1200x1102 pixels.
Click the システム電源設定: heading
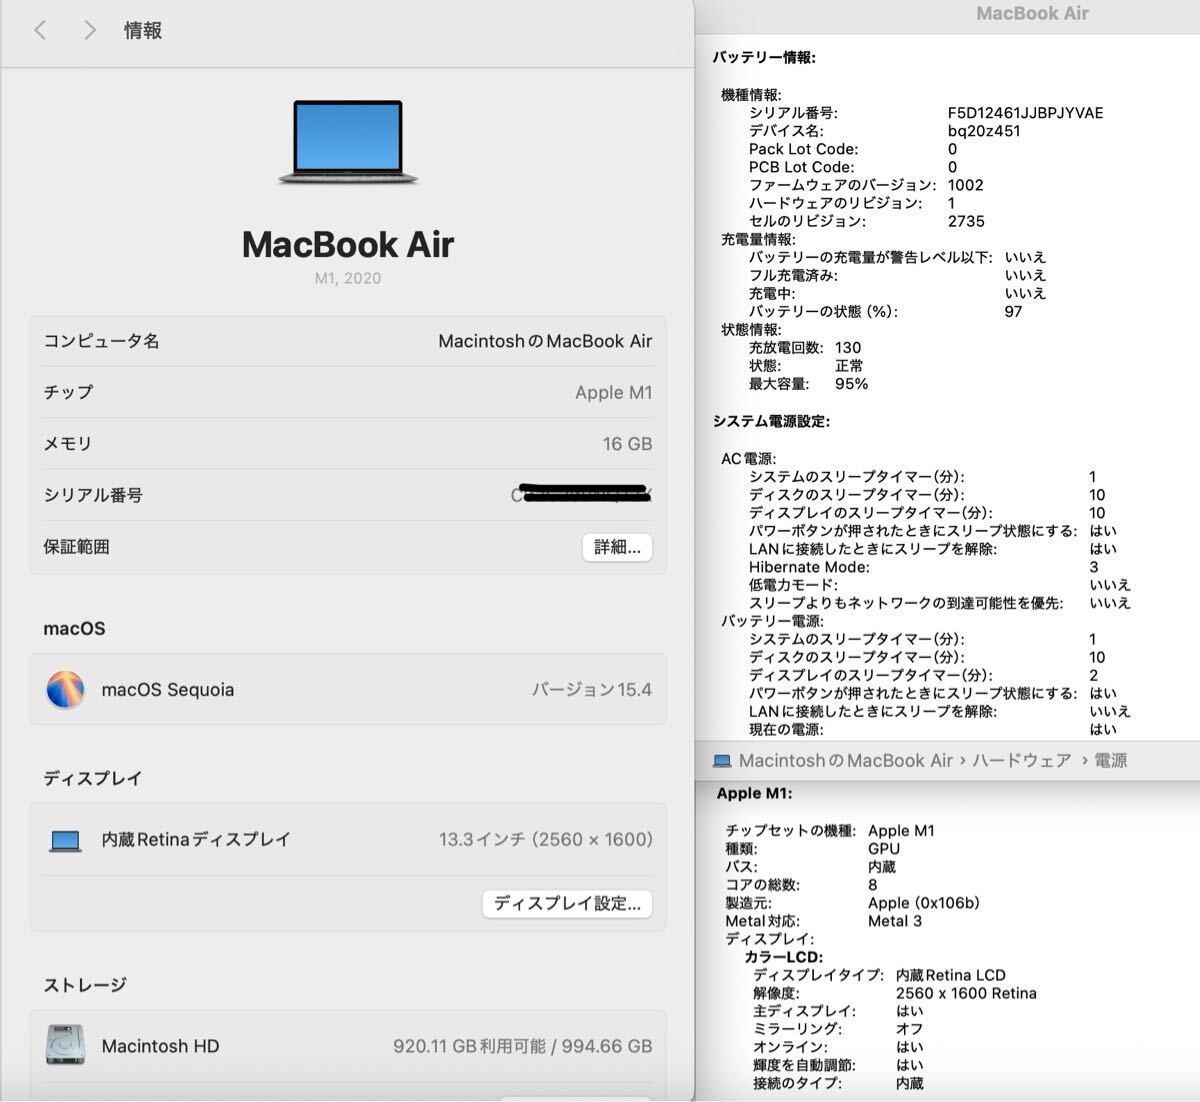tap(771, 421)
